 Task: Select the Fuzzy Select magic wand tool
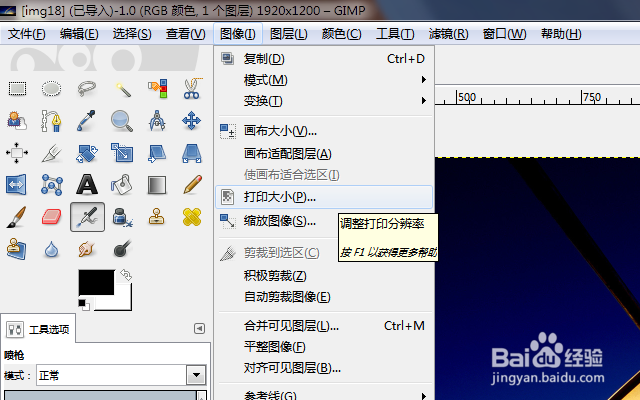122,89
